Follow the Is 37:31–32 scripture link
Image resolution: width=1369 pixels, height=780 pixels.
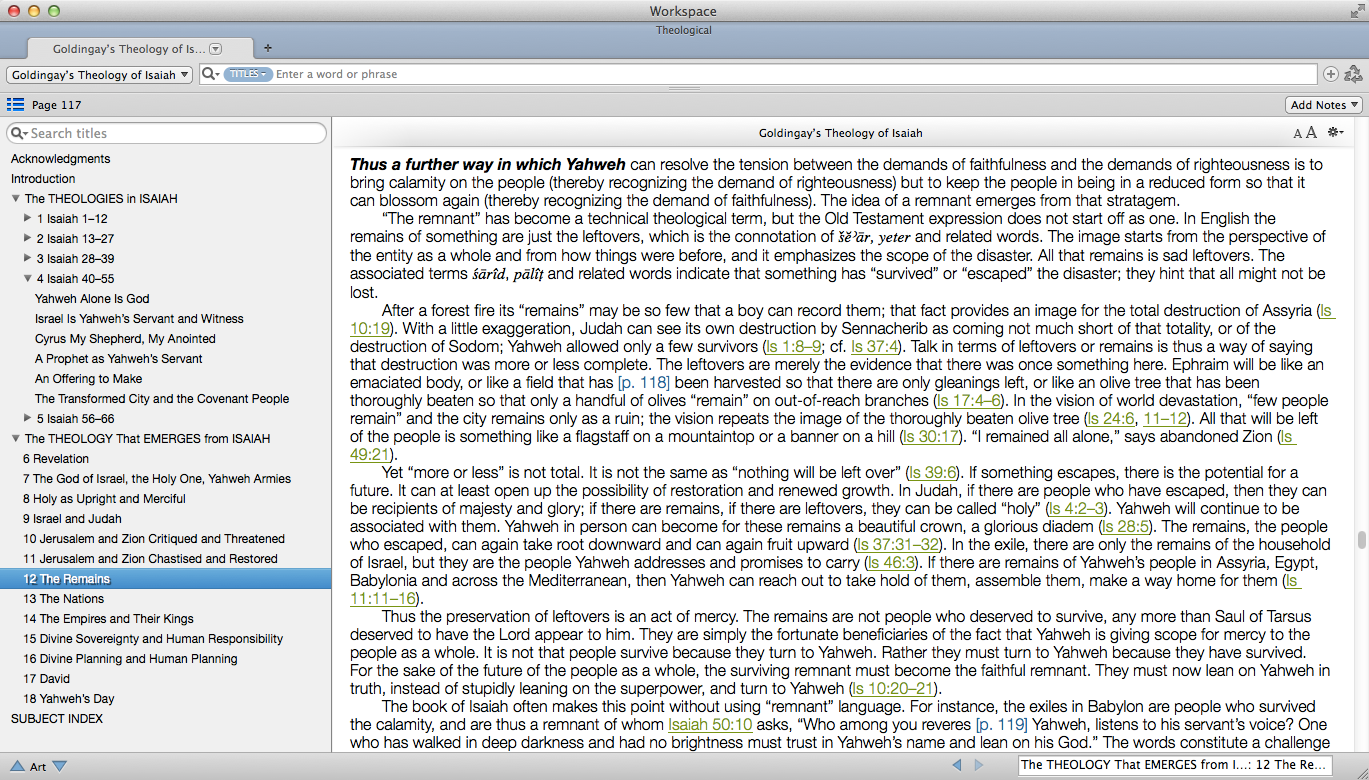tap(899, 545)
